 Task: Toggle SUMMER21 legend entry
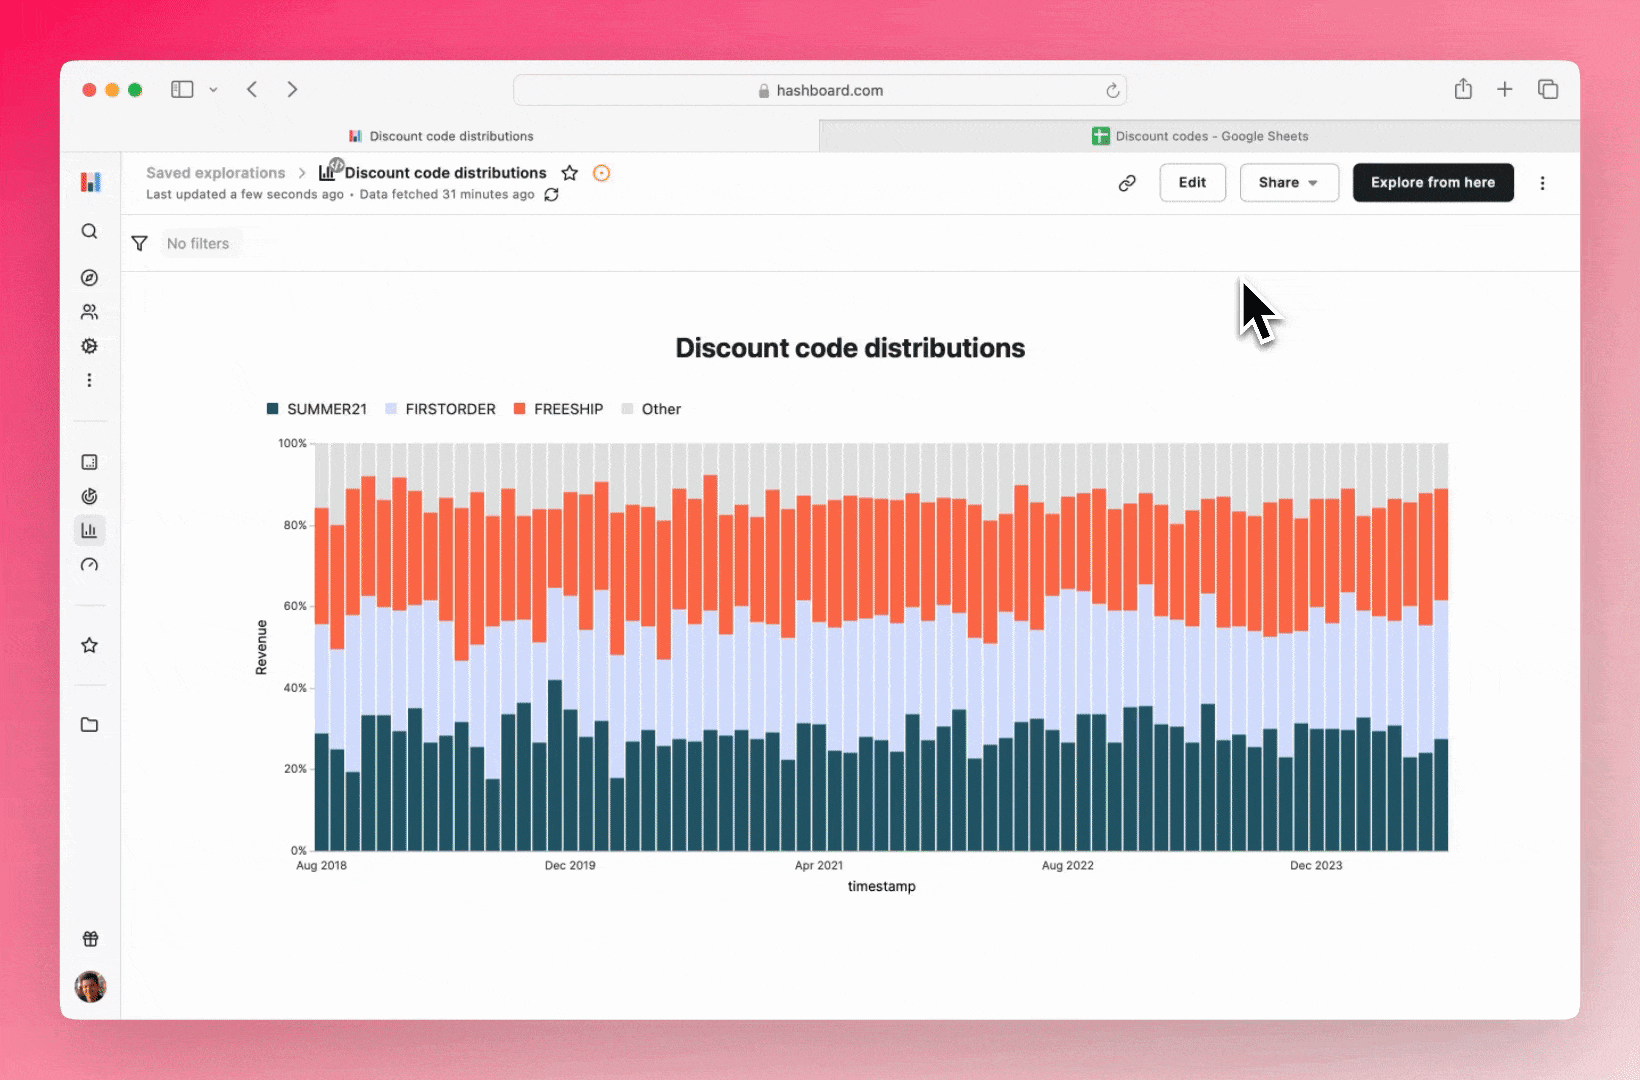pyautogui.click(x=317, y=409)
